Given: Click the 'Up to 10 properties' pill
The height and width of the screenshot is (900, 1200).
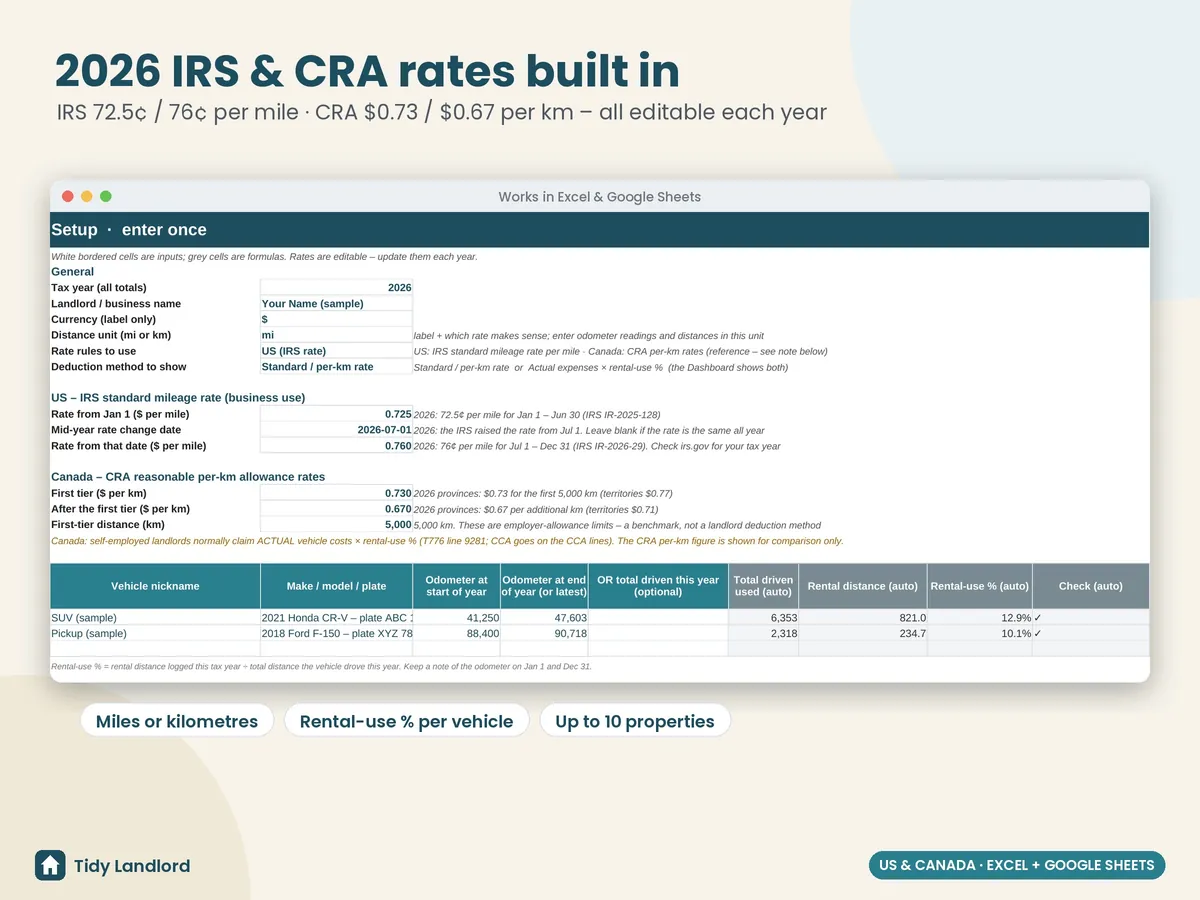Looking at the screenshot, I should coord(635,721).
